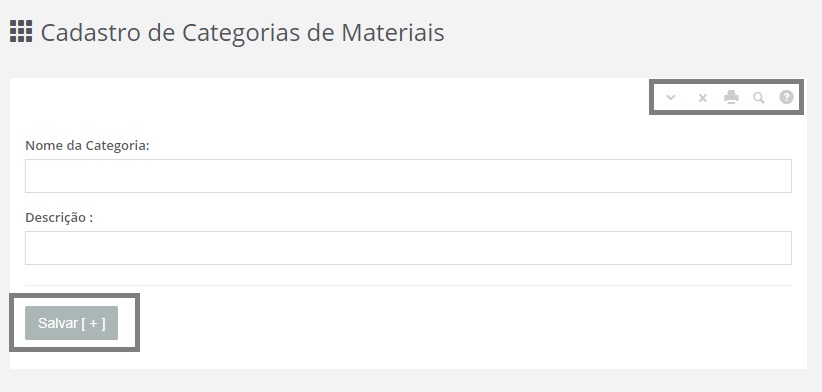Click the Cadastro de Categorias de Materiais heading
Screen dimensions: 822x392
pos(242,32)
